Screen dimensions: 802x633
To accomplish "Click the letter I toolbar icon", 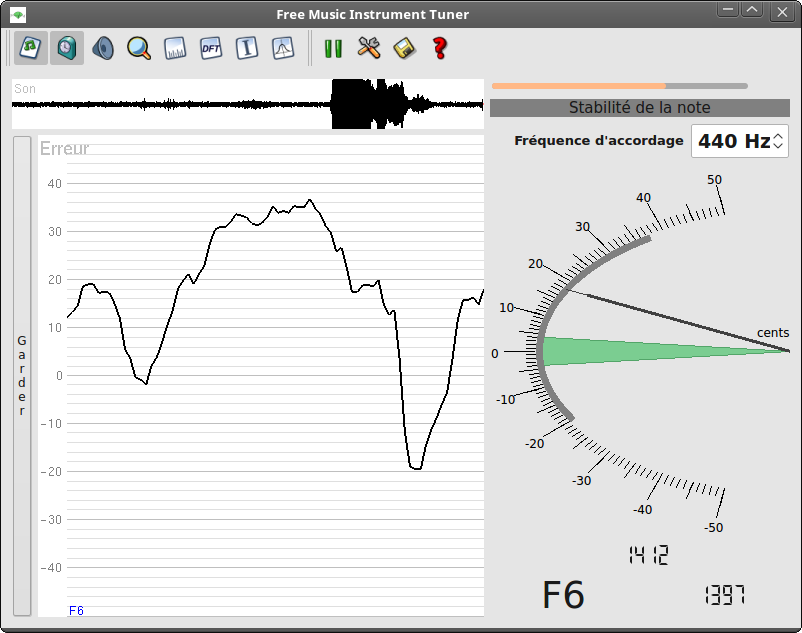I will point(247,49).
